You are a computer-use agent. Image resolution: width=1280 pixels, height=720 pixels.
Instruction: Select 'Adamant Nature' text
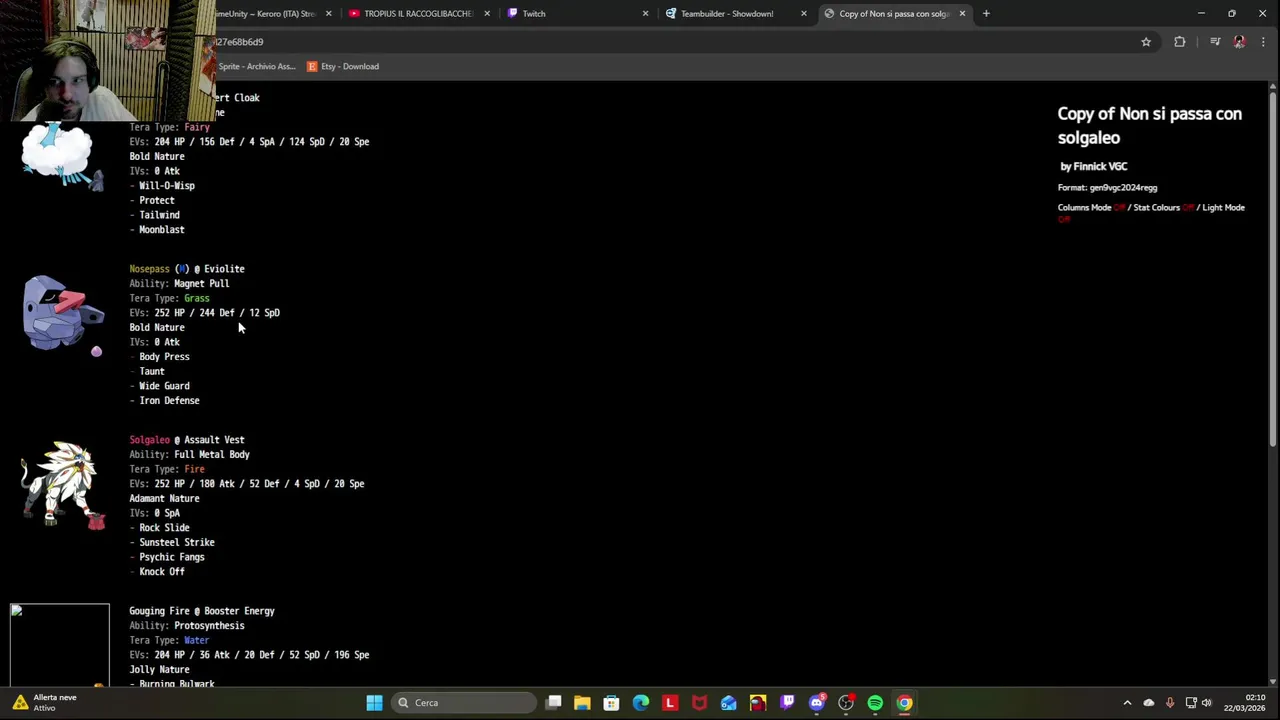coord(164,499)
